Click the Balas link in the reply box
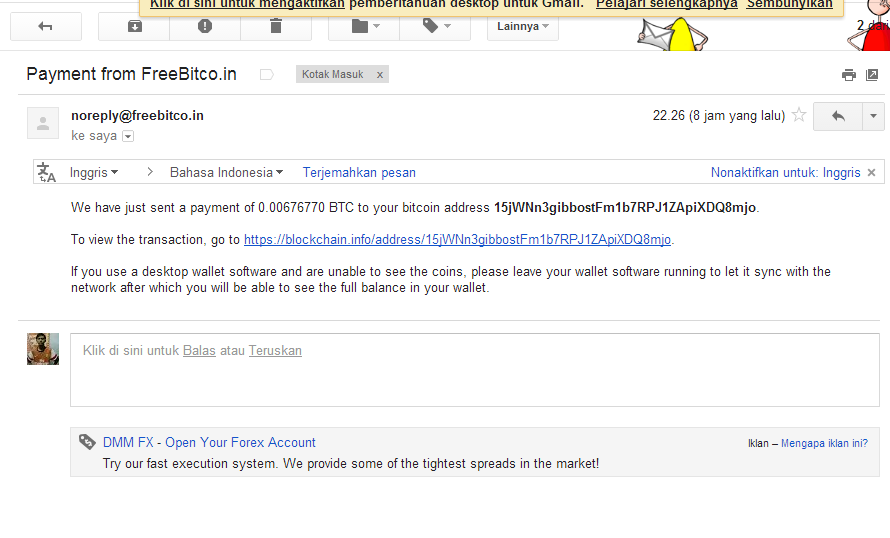 199,351
